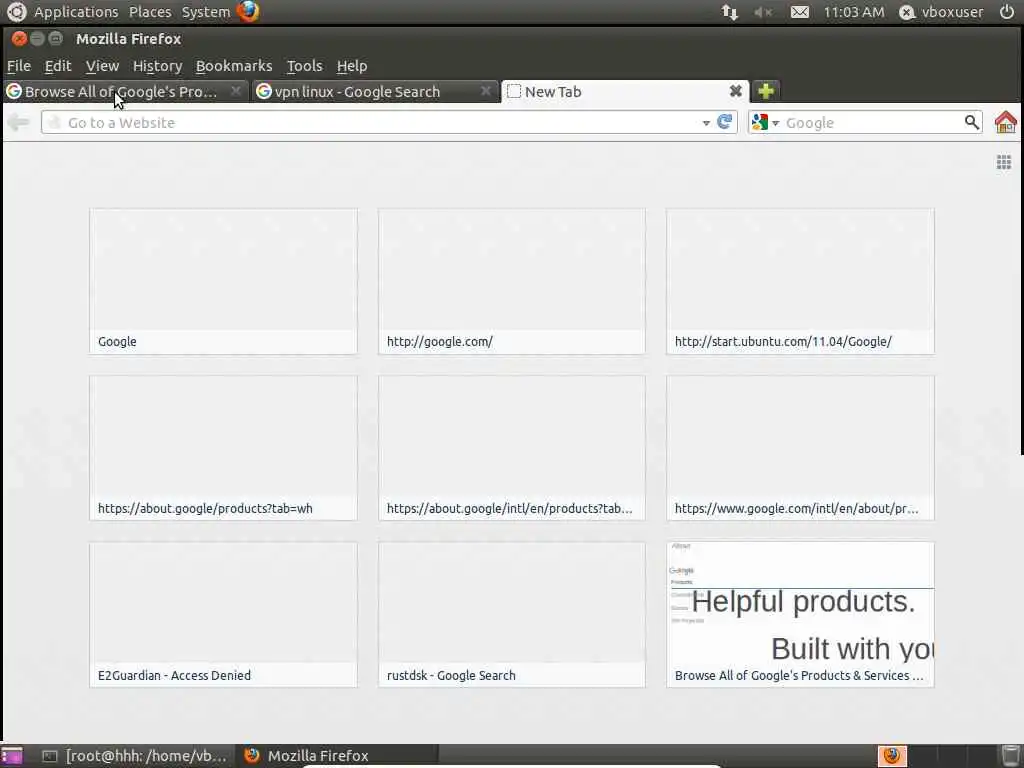Switch to root@hhh terminal taskbar button
Viewport: 1024px width, 768px height.
tap(134, 756)
